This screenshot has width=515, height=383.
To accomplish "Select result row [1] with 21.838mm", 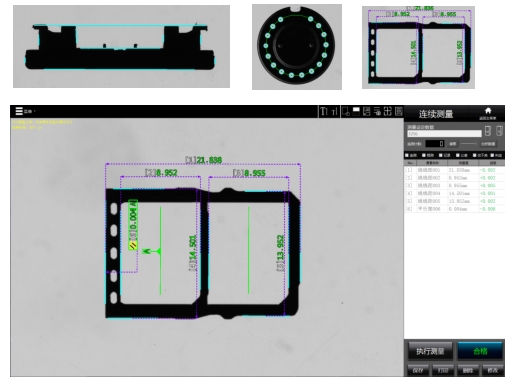I will [x=454, y=170].
